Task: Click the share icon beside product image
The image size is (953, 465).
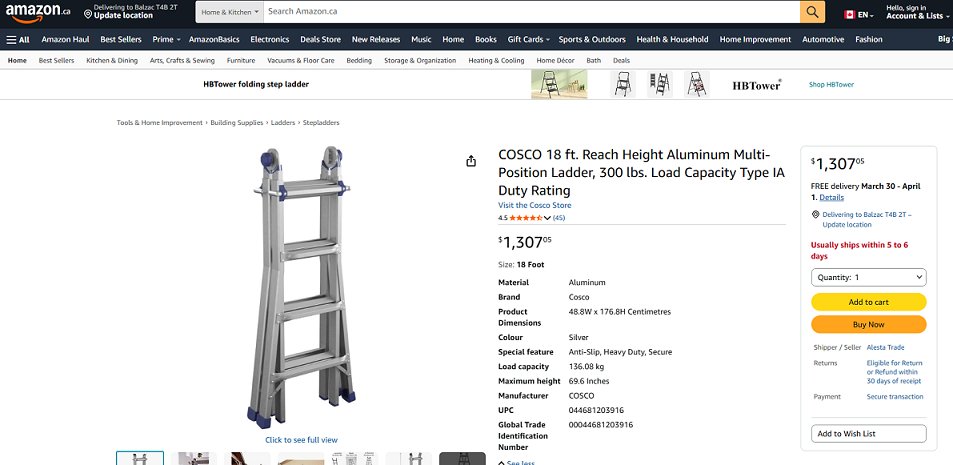Action: click(x=471, y=161)
